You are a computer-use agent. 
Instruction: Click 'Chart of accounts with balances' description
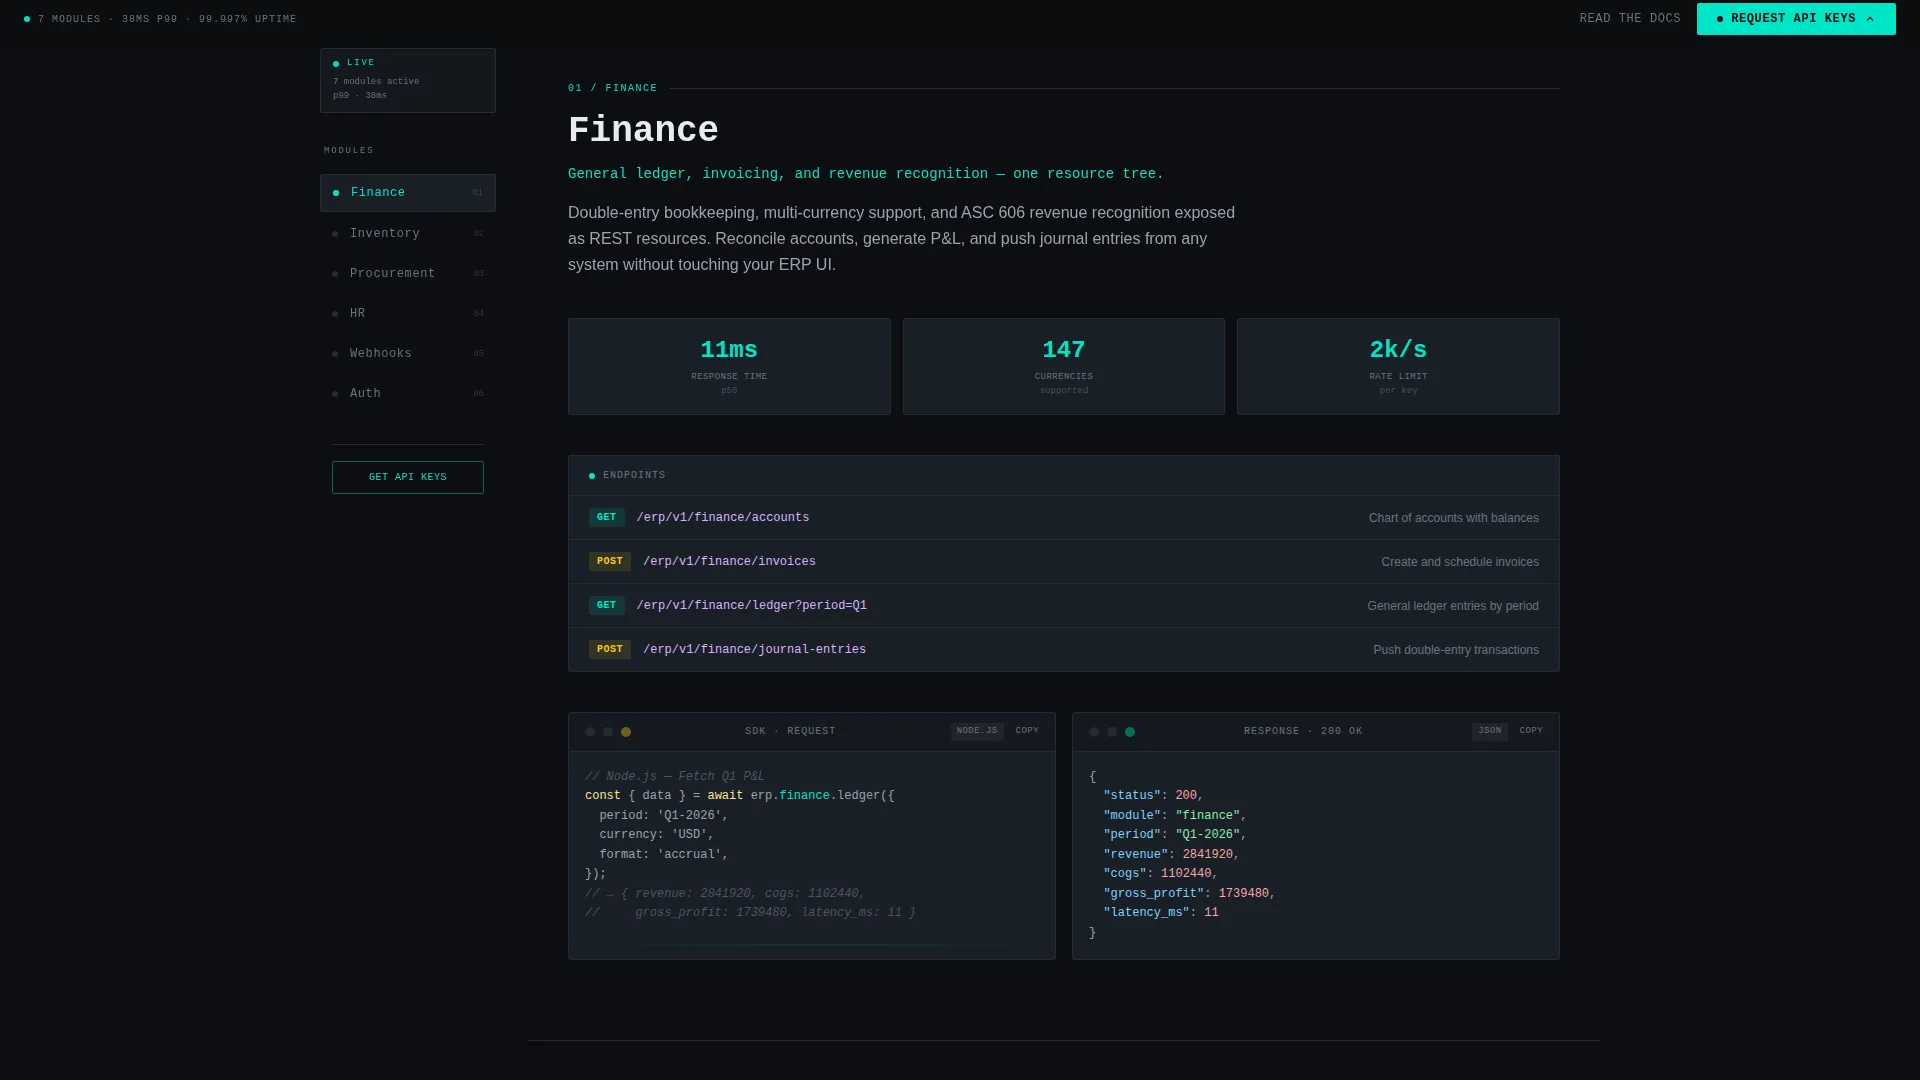(1453, 518)
